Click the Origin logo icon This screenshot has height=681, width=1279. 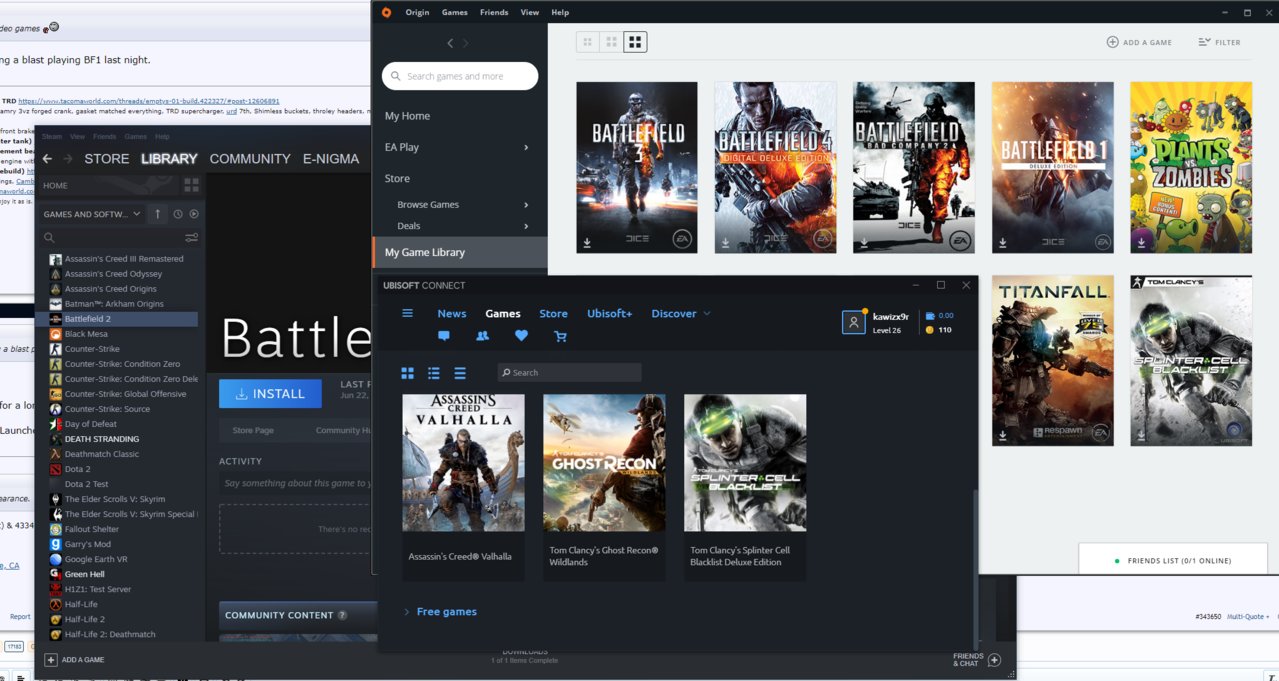387,12
